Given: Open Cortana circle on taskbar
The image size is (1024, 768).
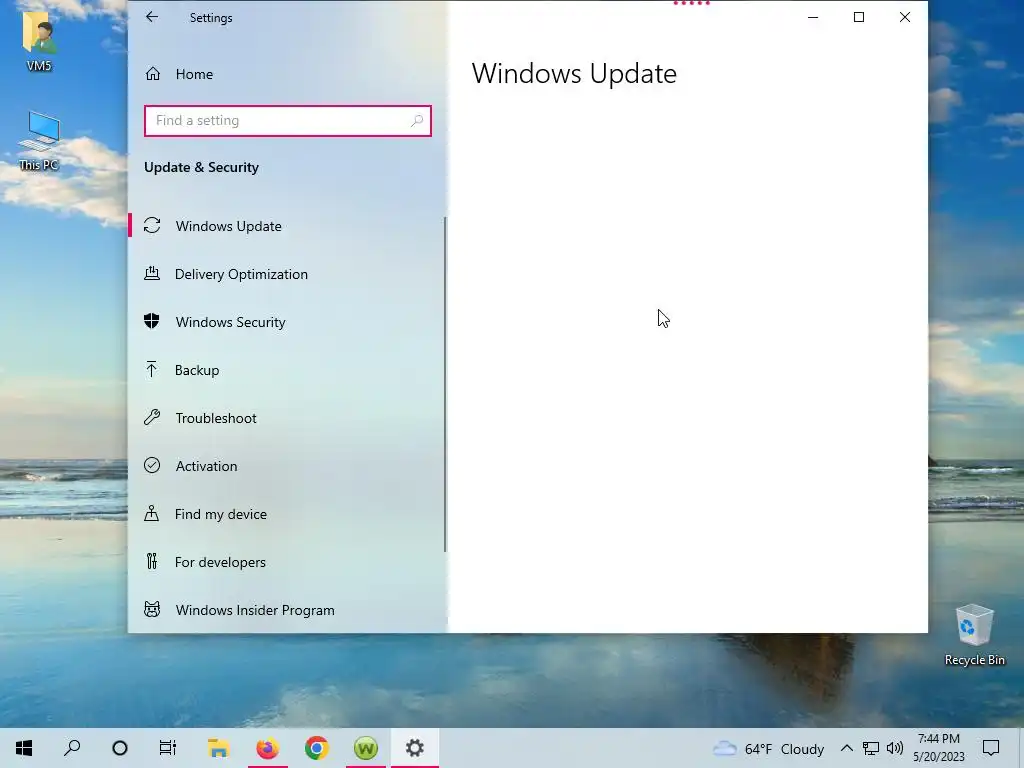Looking at the screenshot, I should 120,748.
